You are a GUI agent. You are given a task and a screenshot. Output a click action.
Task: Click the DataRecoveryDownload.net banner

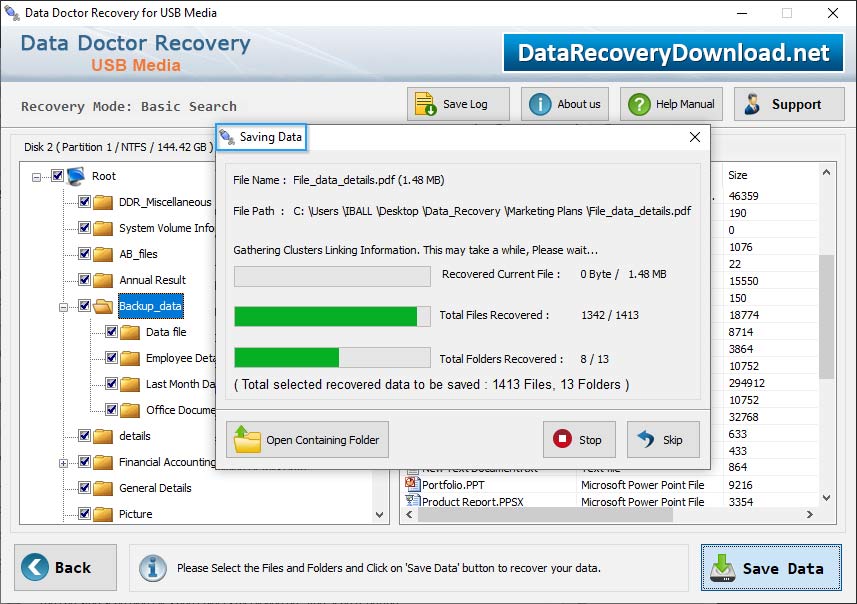[x=673, y=53]
